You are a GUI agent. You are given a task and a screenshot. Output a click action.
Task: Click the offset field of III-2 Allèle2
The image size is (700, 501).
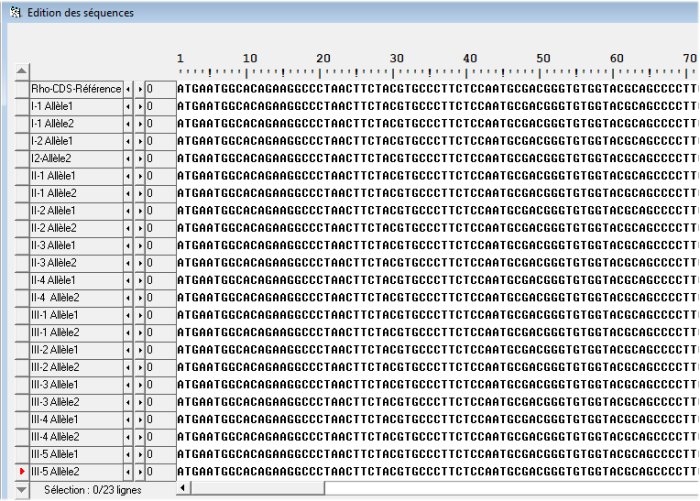point(159,367)
